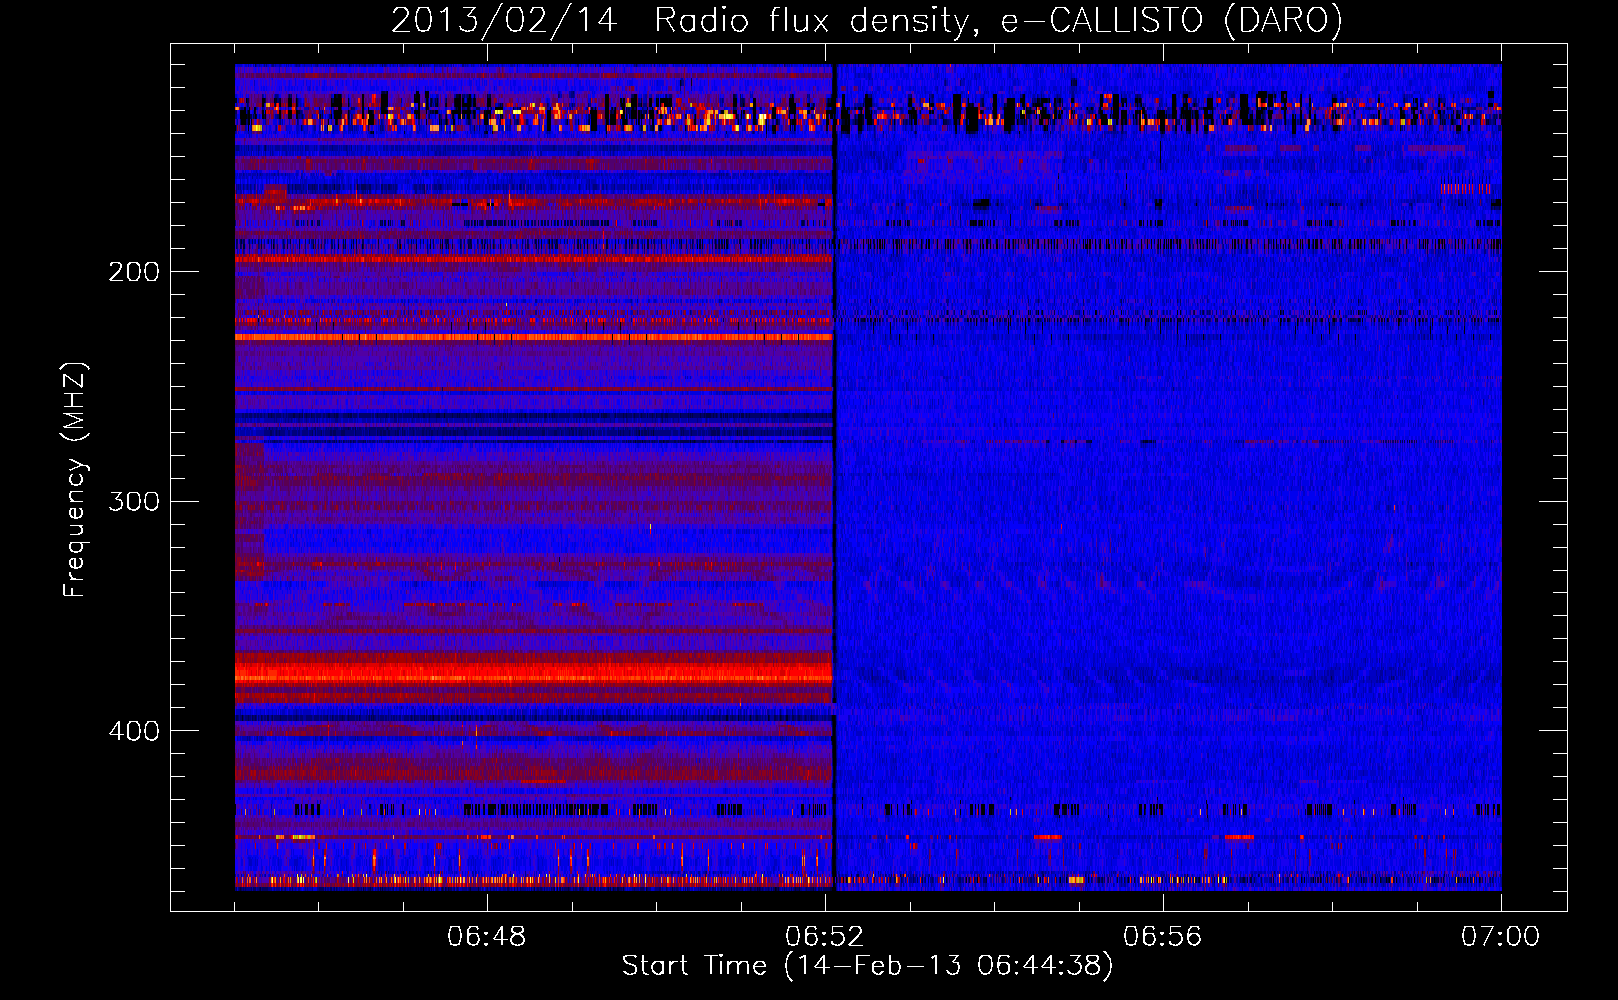Click the bright red band near 375 MHz

pos(534,675)
